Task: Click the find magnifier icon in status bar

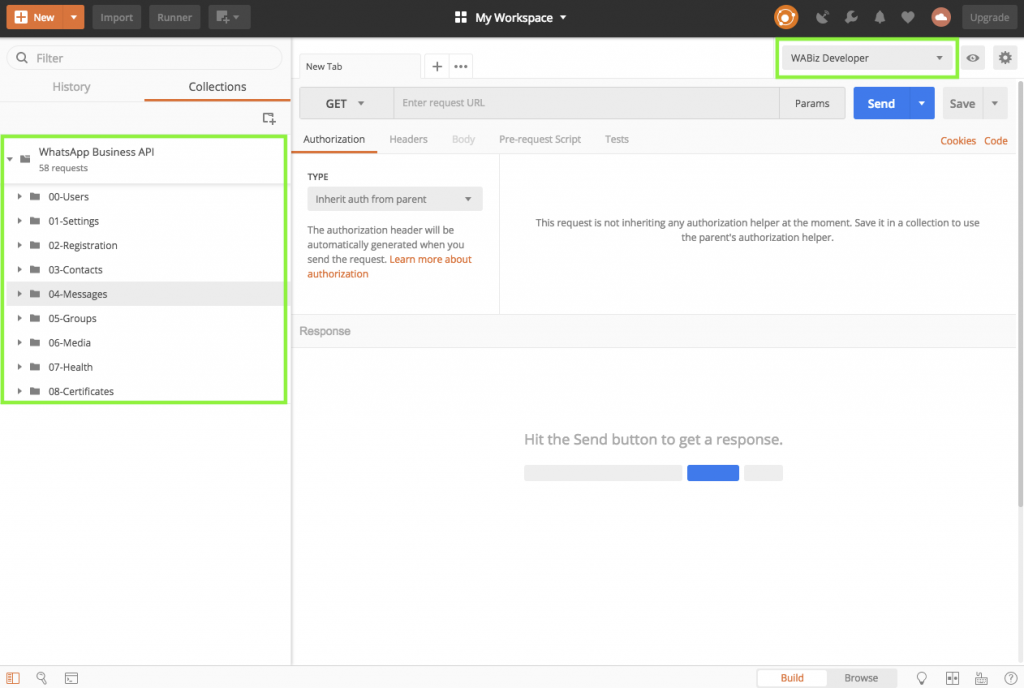Action: click(41, 678)
